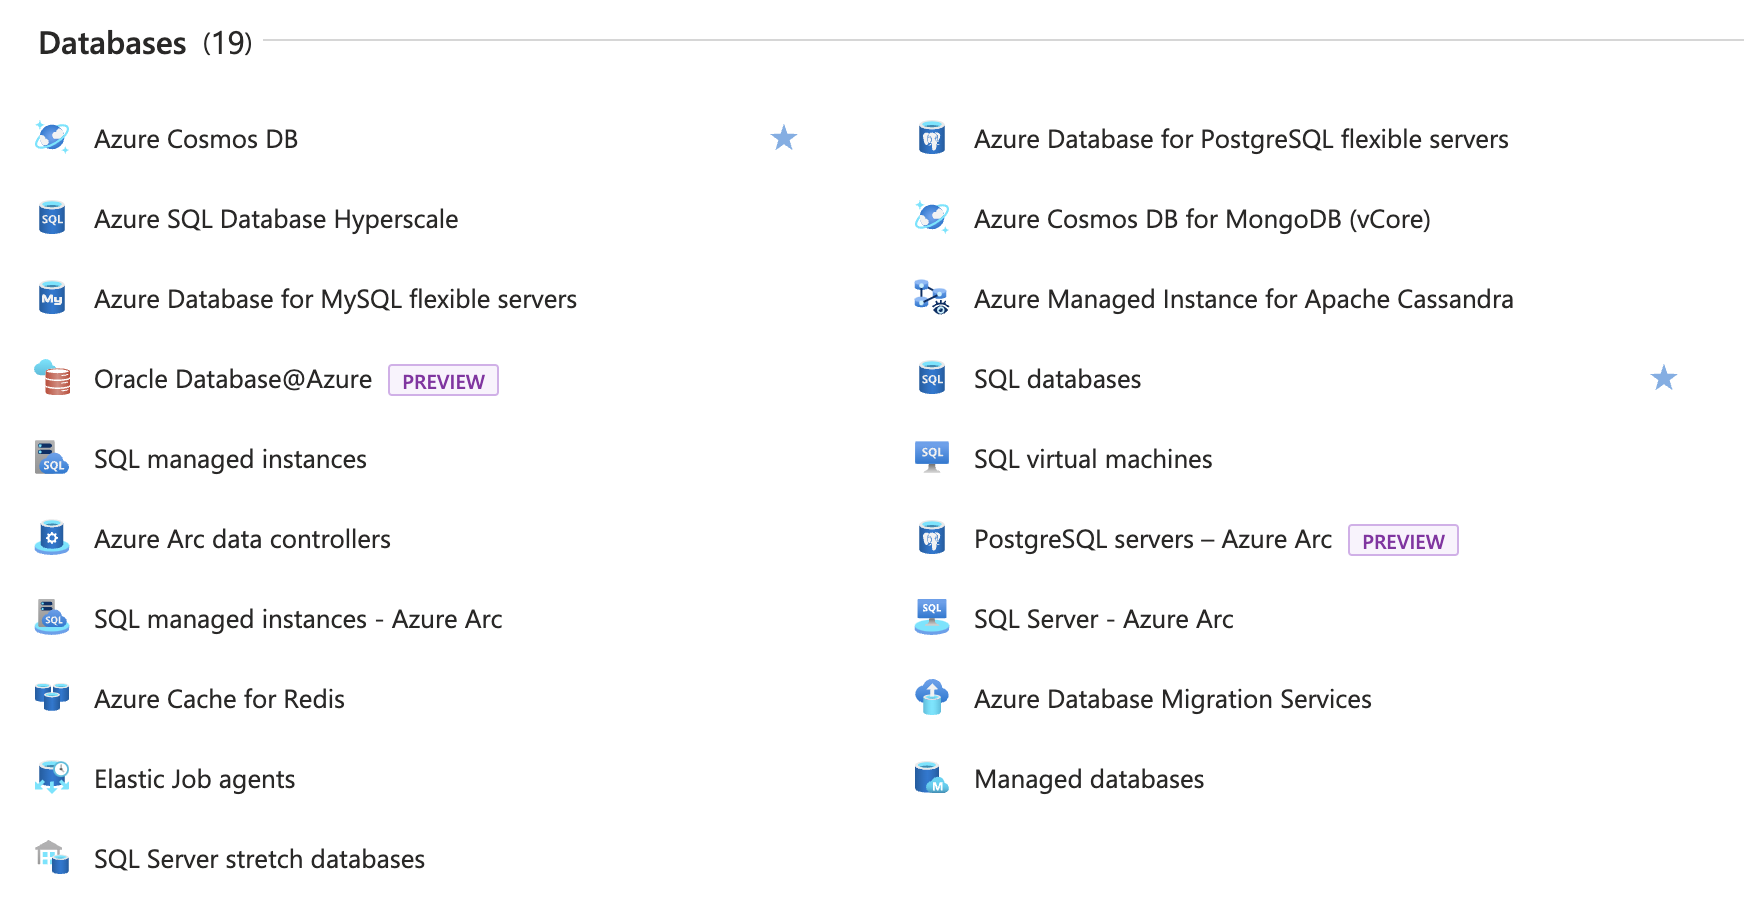The height and width of the screenshot is (904, 1744).
Task: Open Elastic Job agents
Action: (194, 779)
